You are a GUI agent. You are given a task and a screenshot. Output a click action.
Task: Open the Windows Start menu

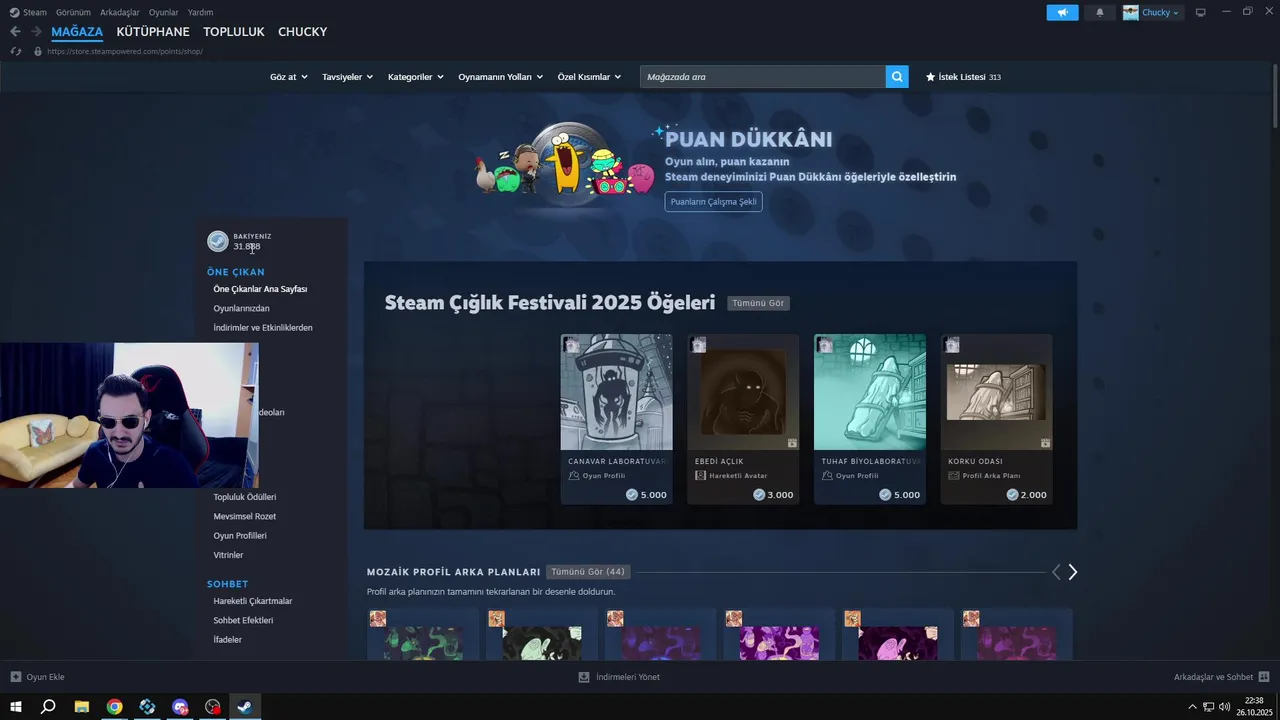tap(15, 707)
